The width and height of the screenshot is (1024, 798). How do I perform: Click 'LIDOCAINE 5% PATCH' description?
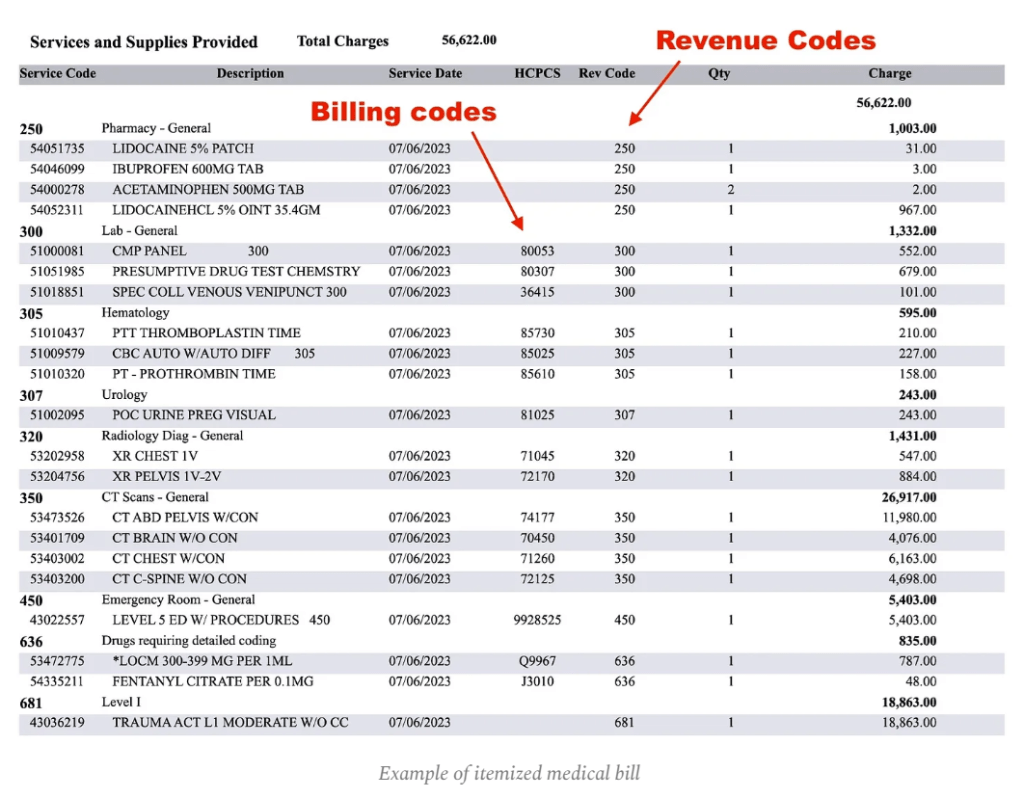[183, 149]
